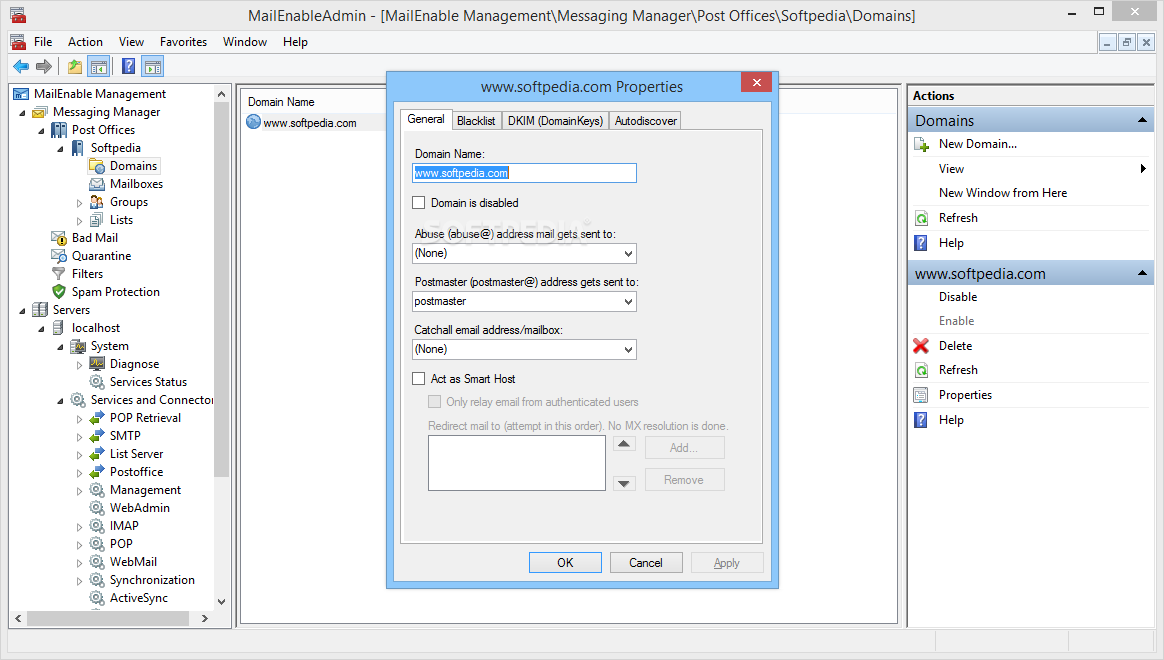Expand the Groups tree node

(x=79, y=203)
